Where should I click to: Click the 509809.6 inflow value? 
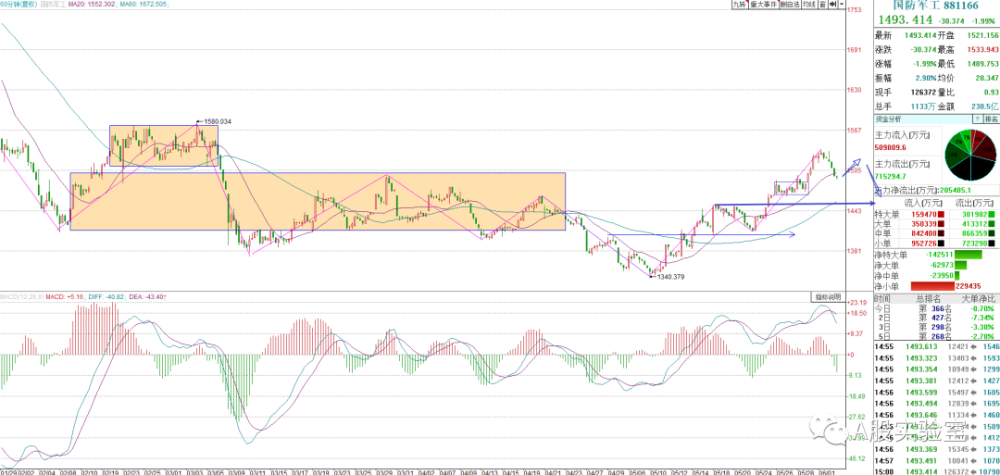[892, 146]
